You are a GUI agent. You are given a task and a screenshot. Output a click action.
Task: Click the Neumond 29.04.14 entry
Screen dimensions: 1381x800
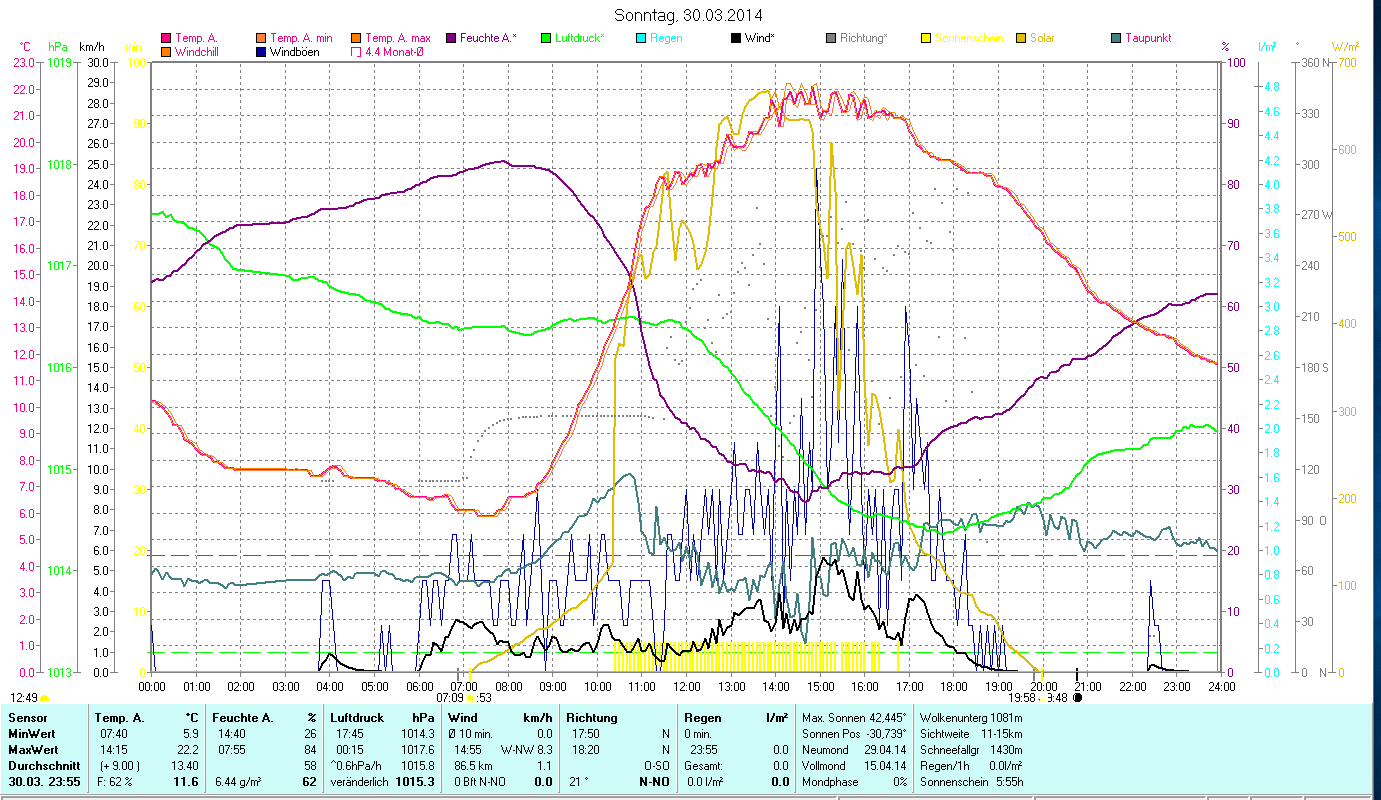click(x=855, y=750)
